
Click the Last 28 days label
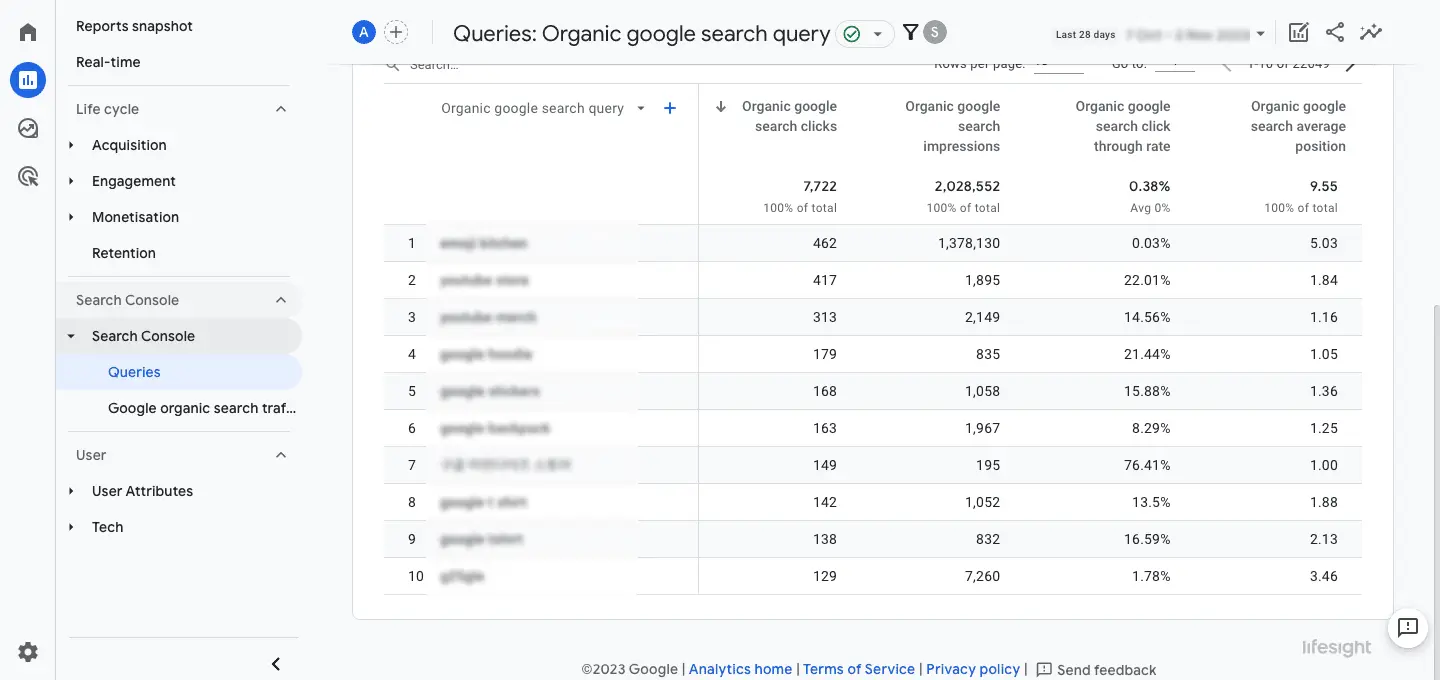(1085, 34)
